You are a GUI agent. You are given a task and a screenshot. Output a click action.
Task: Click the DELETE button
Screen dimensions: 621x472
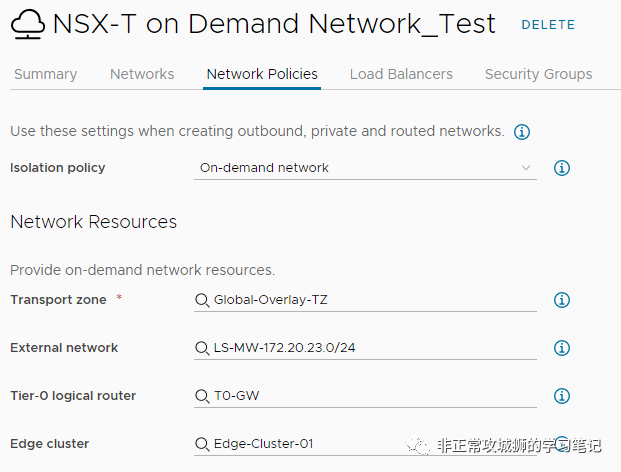pyautogui.click(x=548, y=25)
